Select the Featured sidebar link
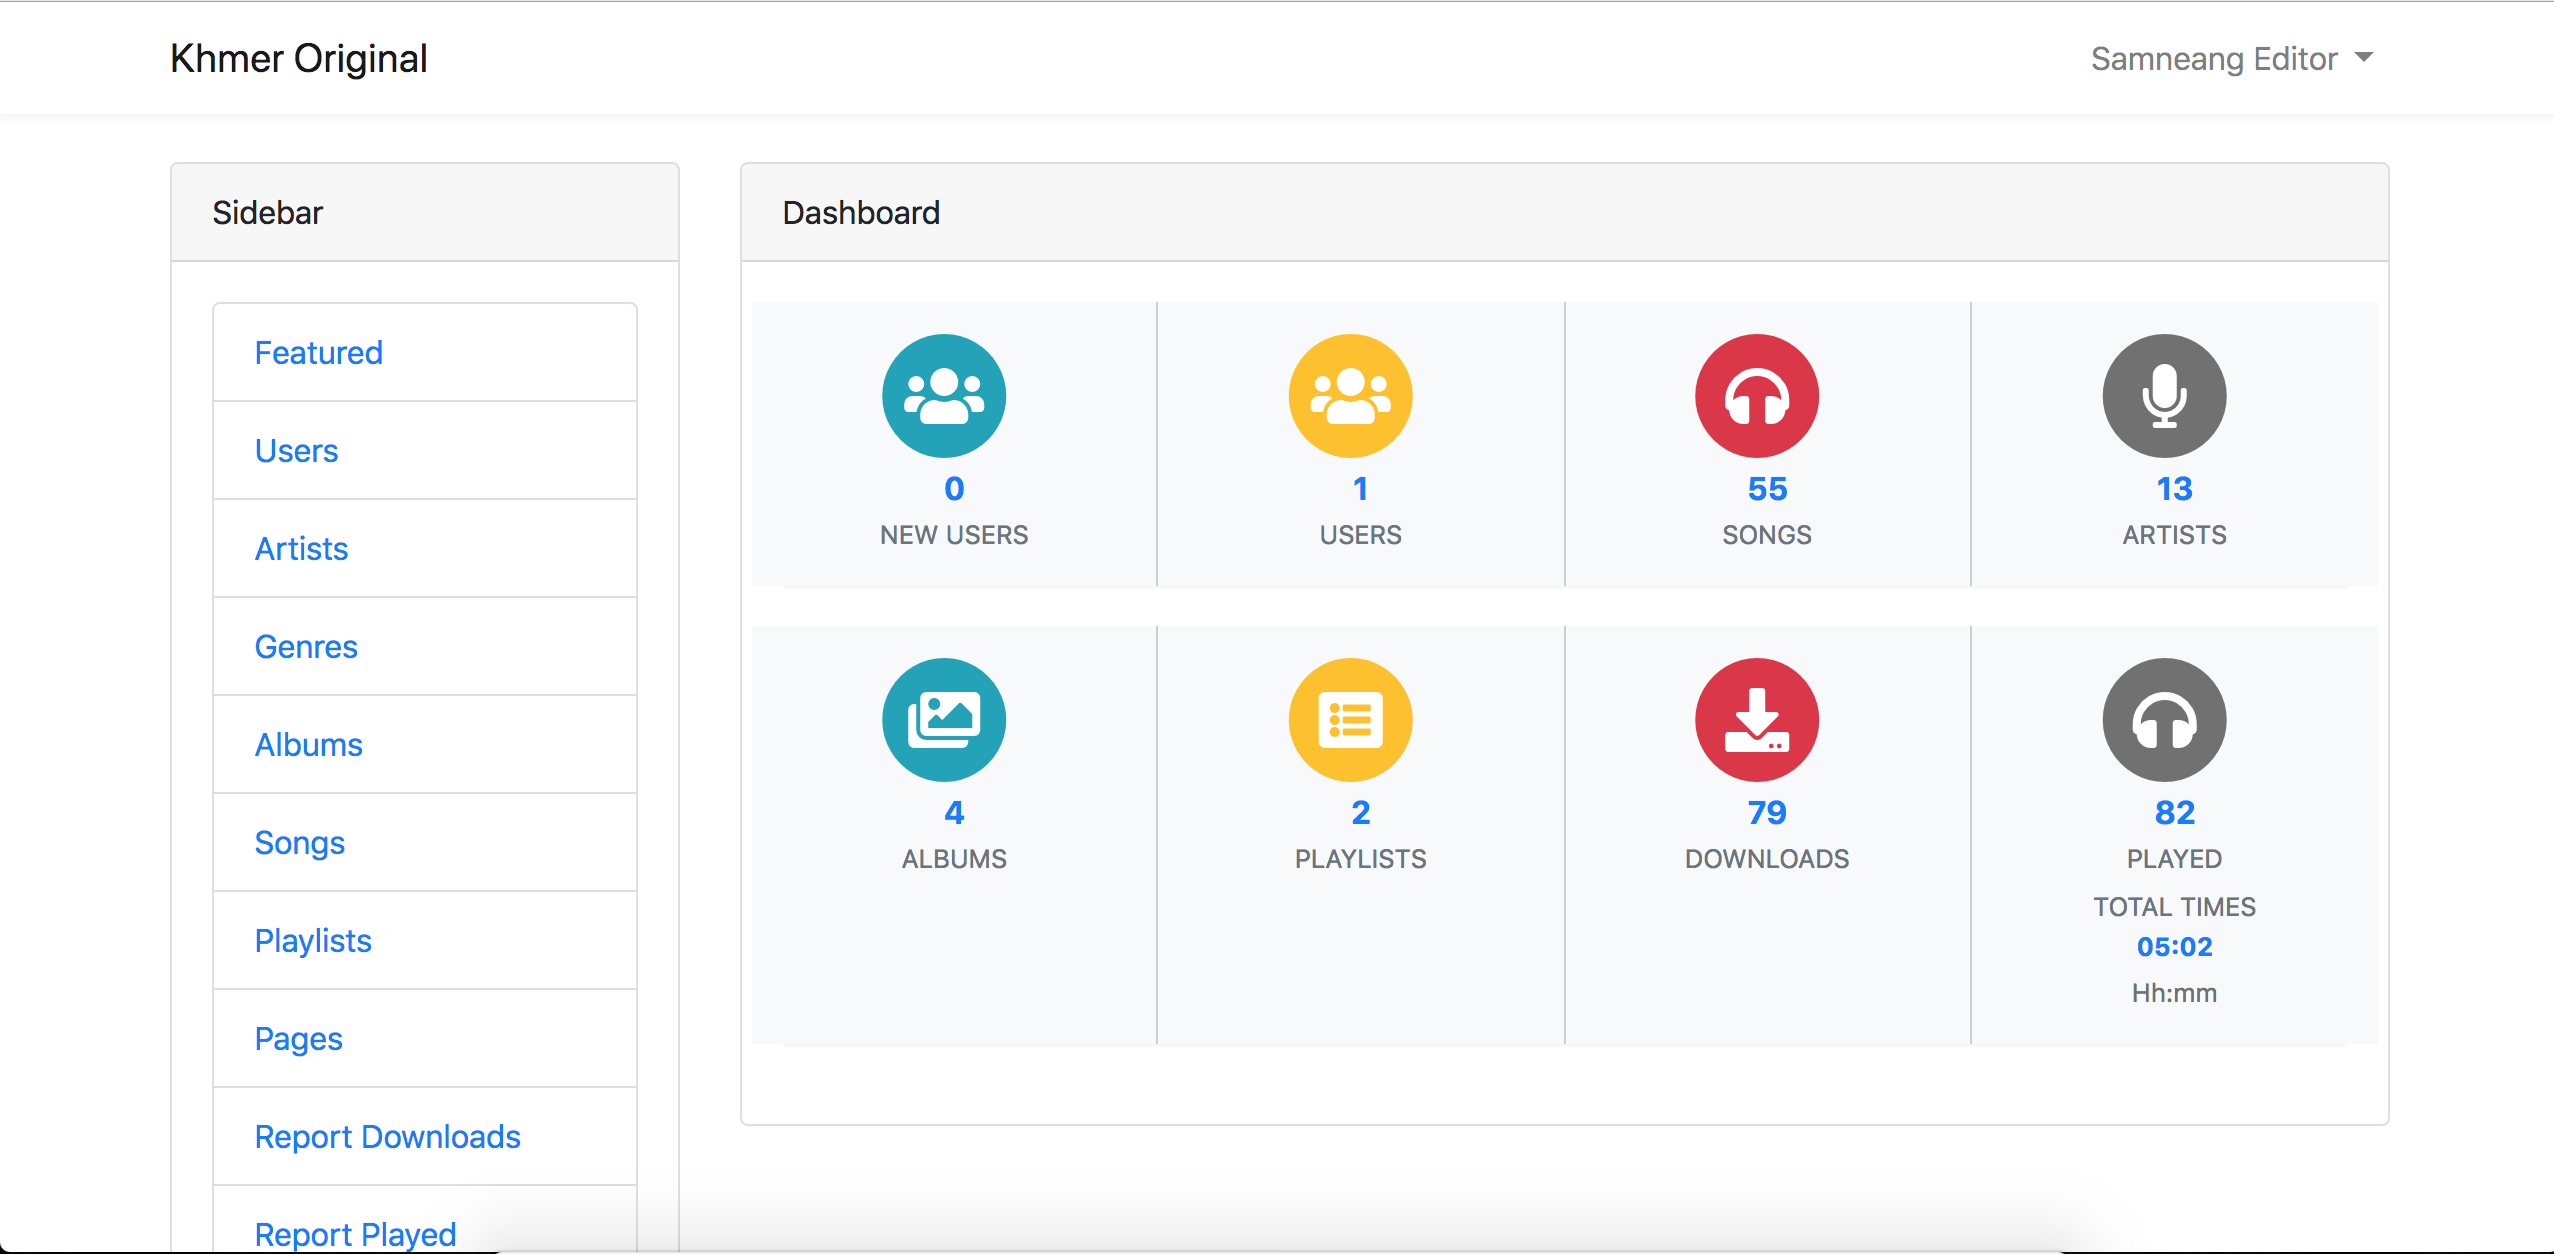 (x=319, y=352)
